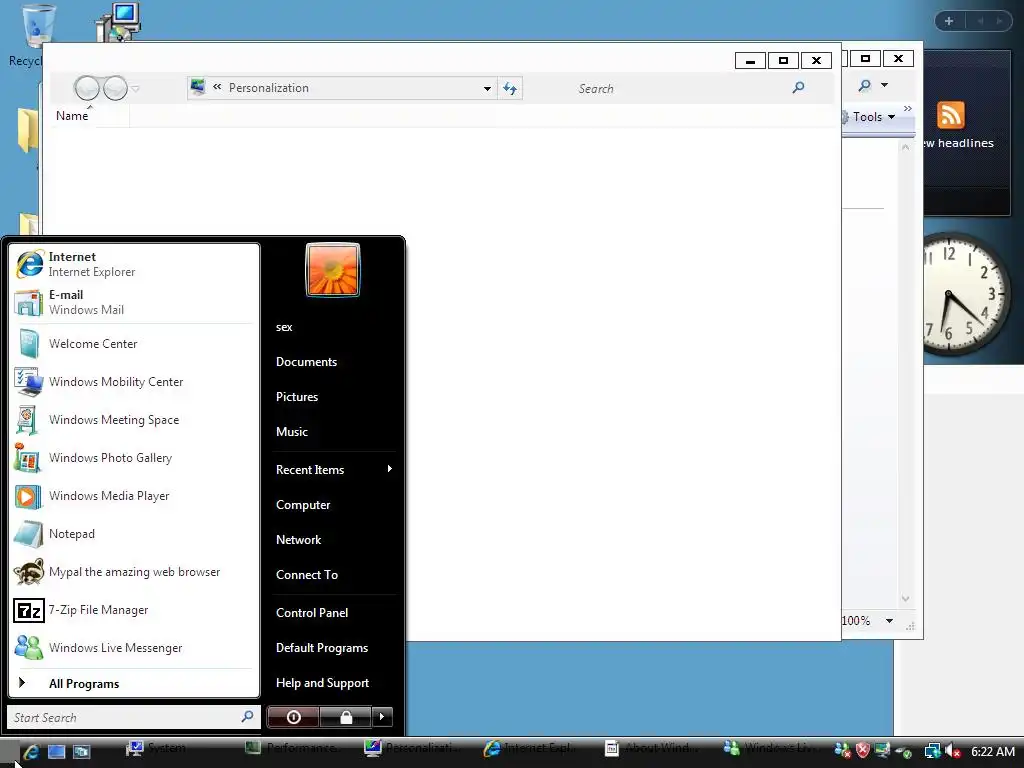Expand the command bar chevron in Internet Explorer
The width and height of the screenshot is (1024, 768).
pyautogui.click(x=908, y=108)
